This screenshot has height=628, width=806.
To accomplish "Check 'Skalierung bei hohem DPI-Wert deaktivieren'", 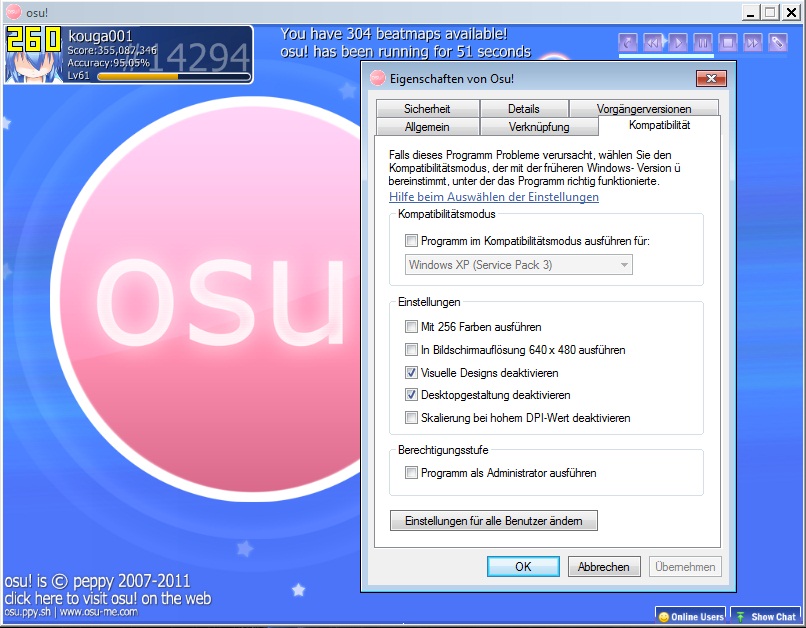I will tap(411, 417).
